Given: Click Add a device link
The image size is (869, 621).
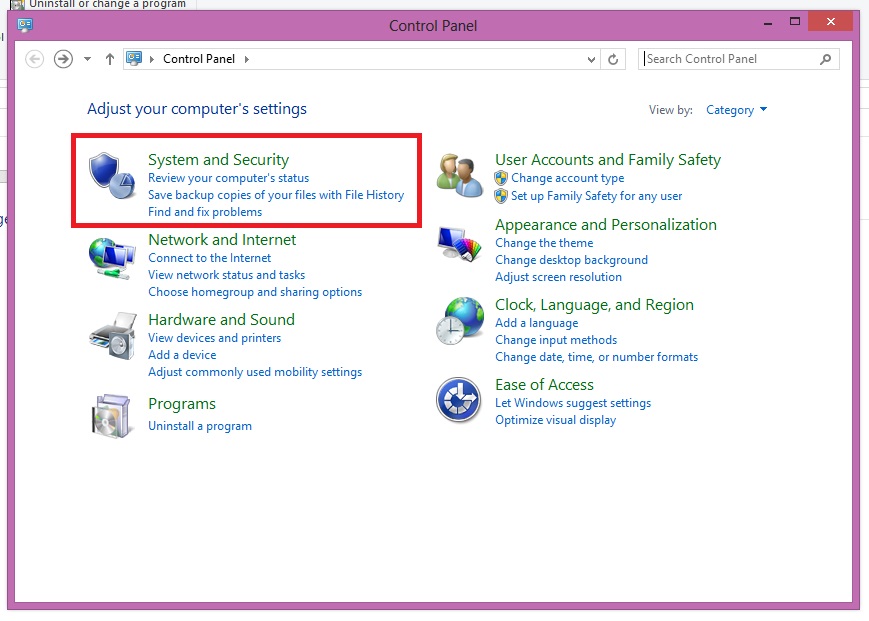Looking at the screenshot, I should 182,355.
